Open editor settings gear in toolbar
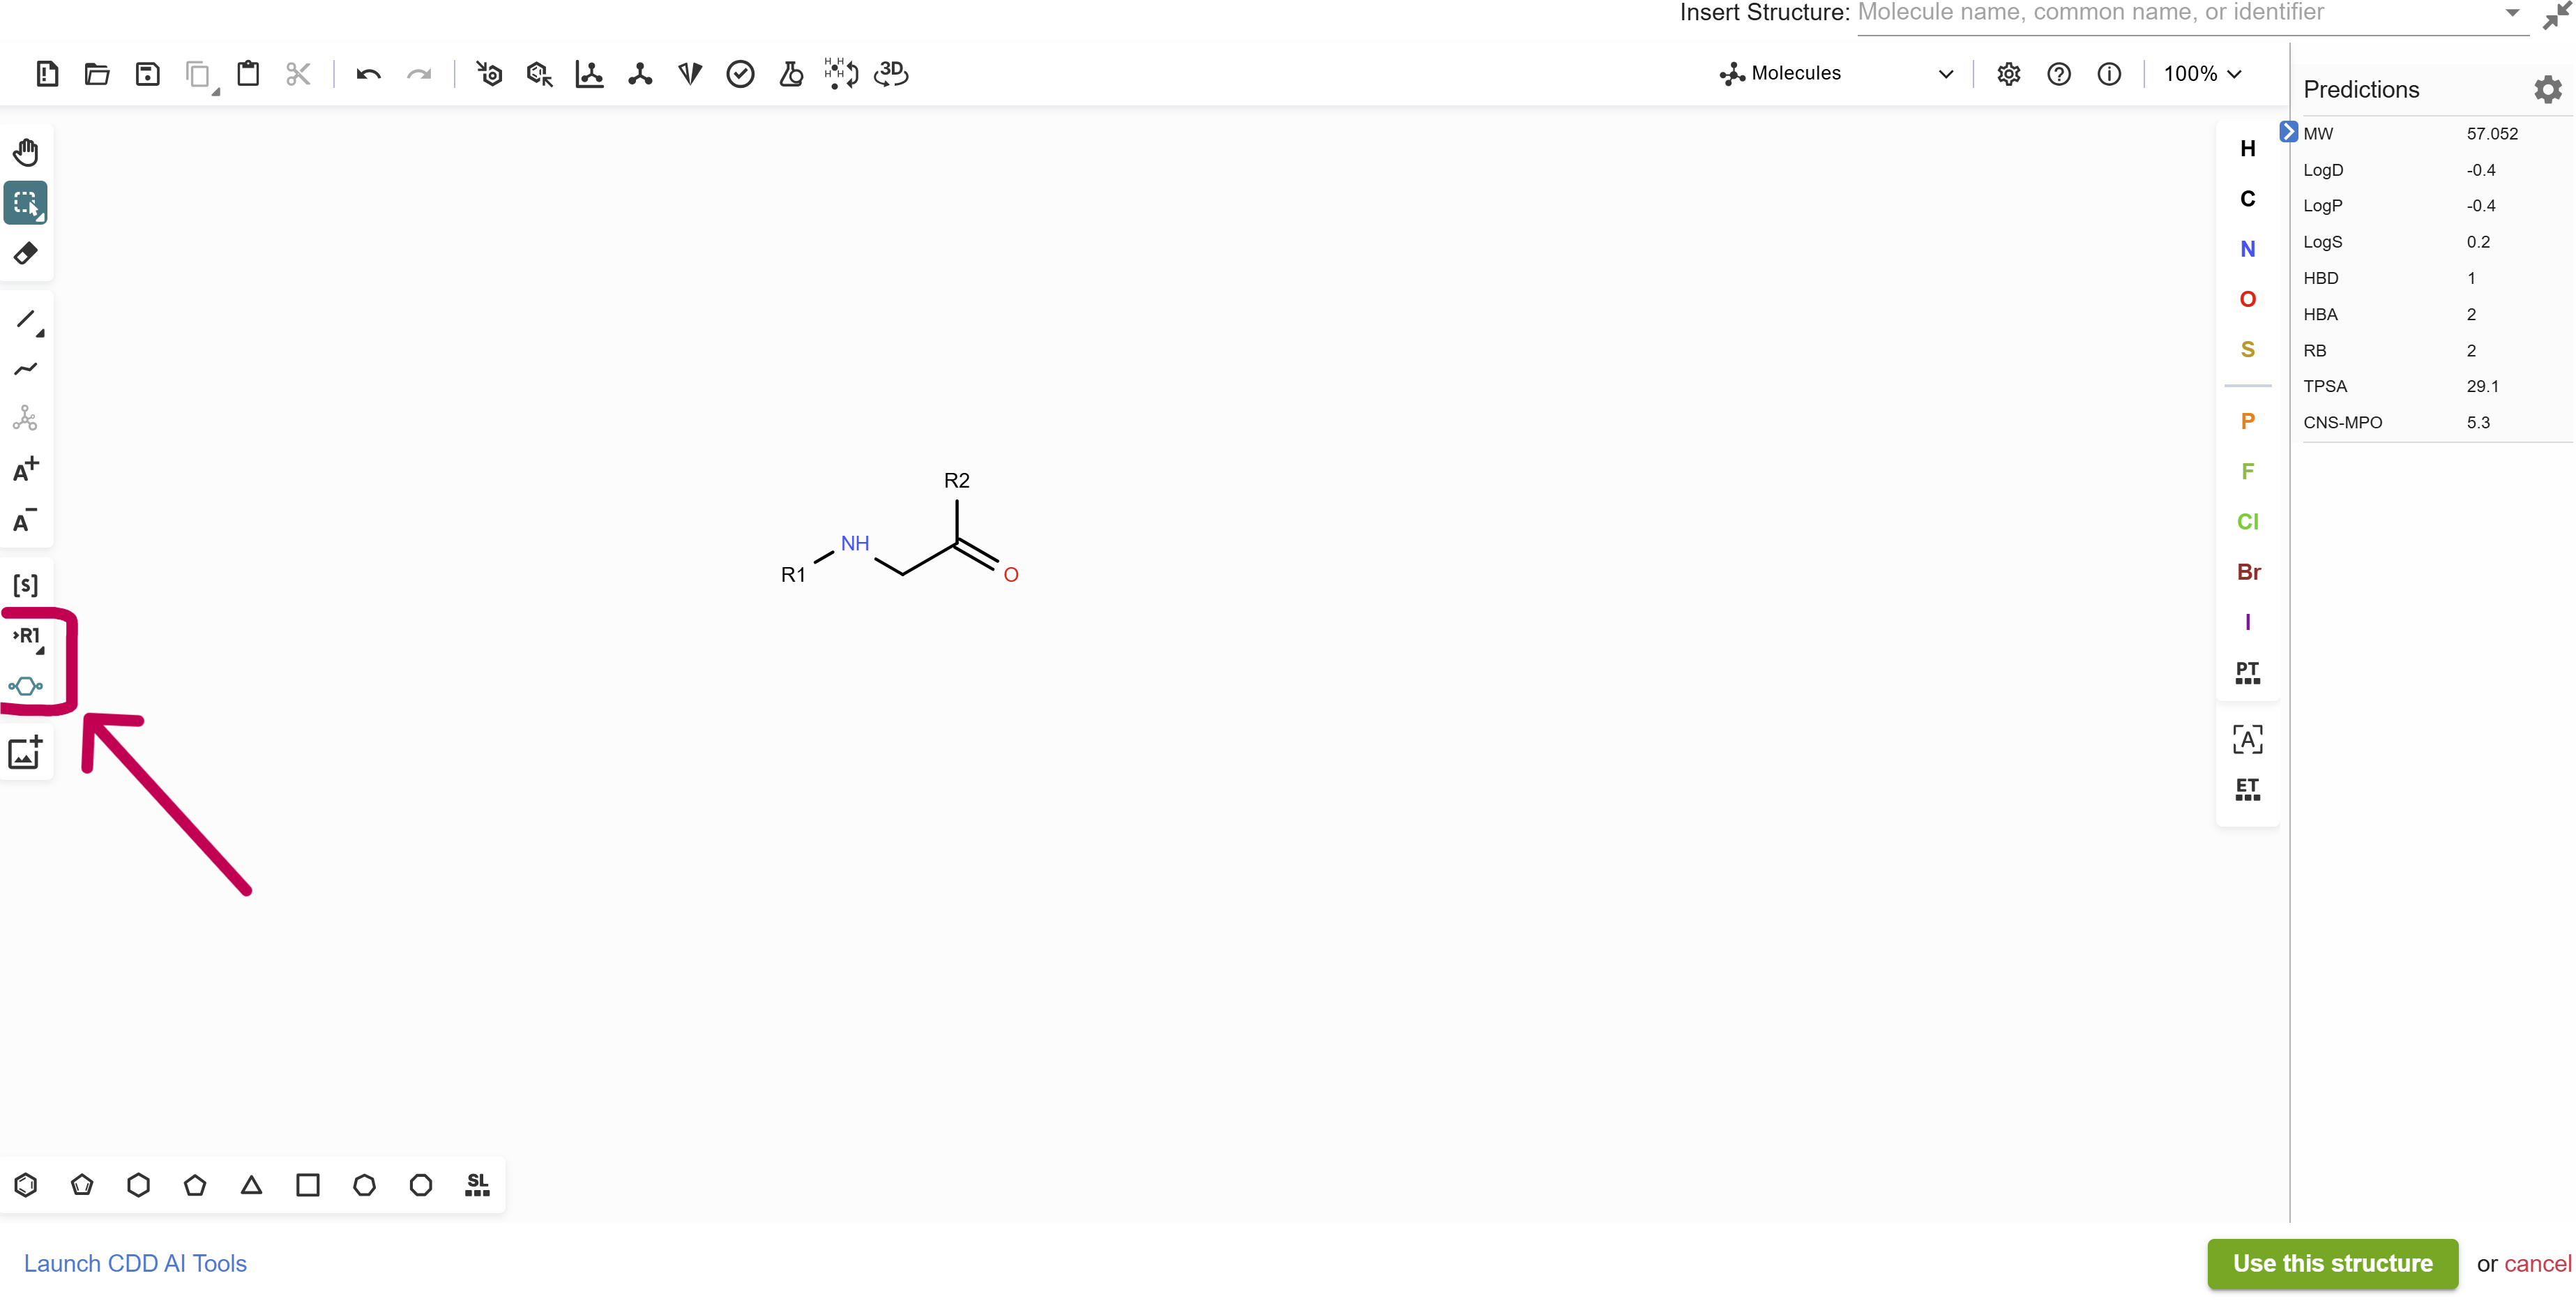The width and height of the screenshot is (2576, 1301). pyautogui.click(x=2009, y=74)
